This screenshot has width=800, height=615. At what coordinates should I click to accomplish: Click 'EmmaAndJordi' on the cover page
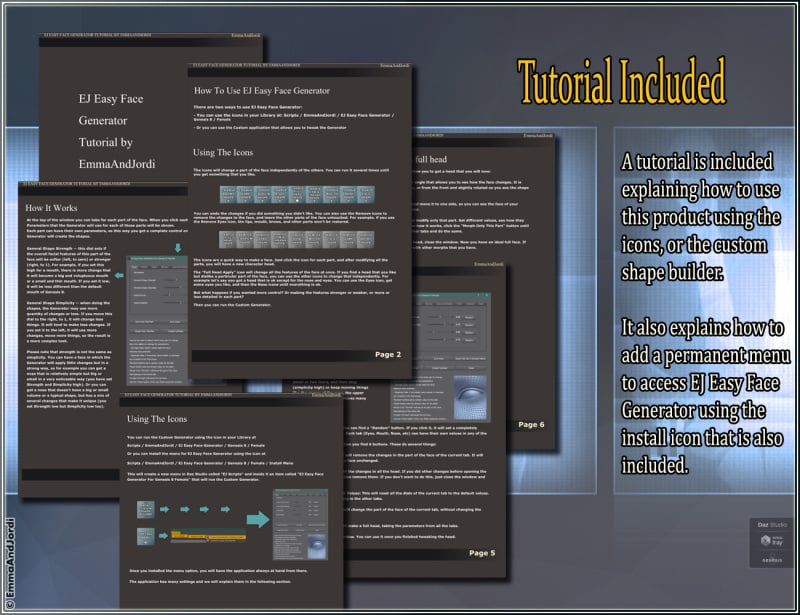point(117,164)
